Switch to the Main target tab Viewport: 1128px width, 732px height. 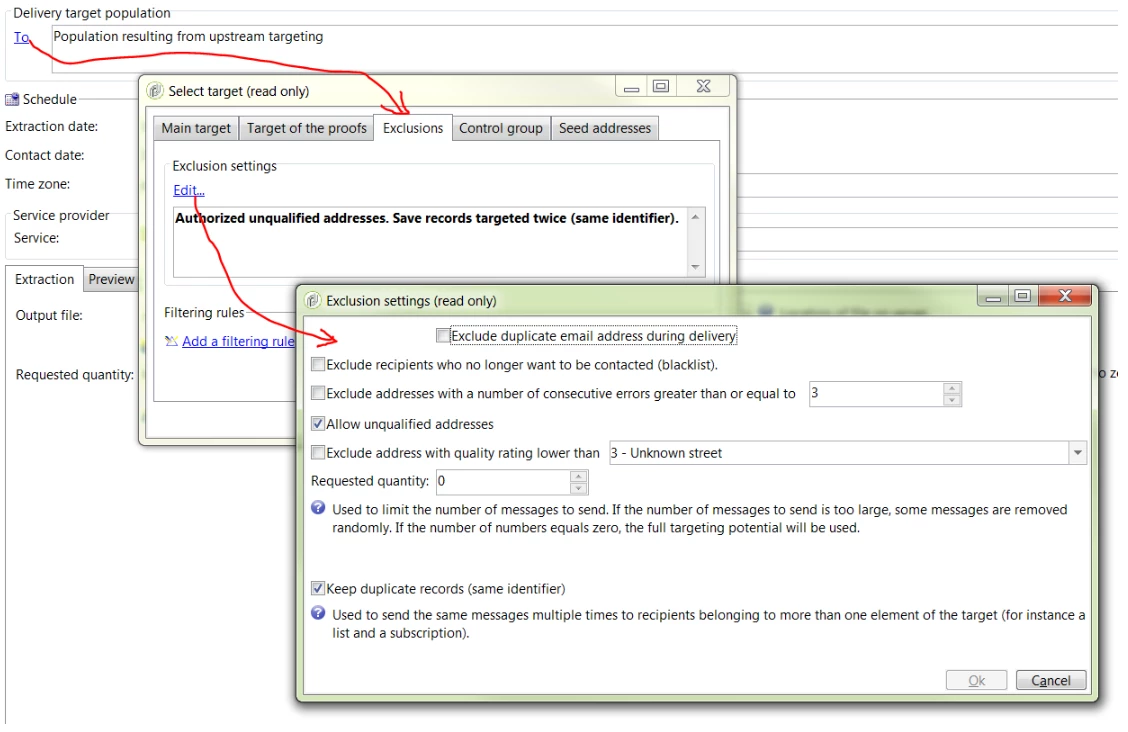196,129
